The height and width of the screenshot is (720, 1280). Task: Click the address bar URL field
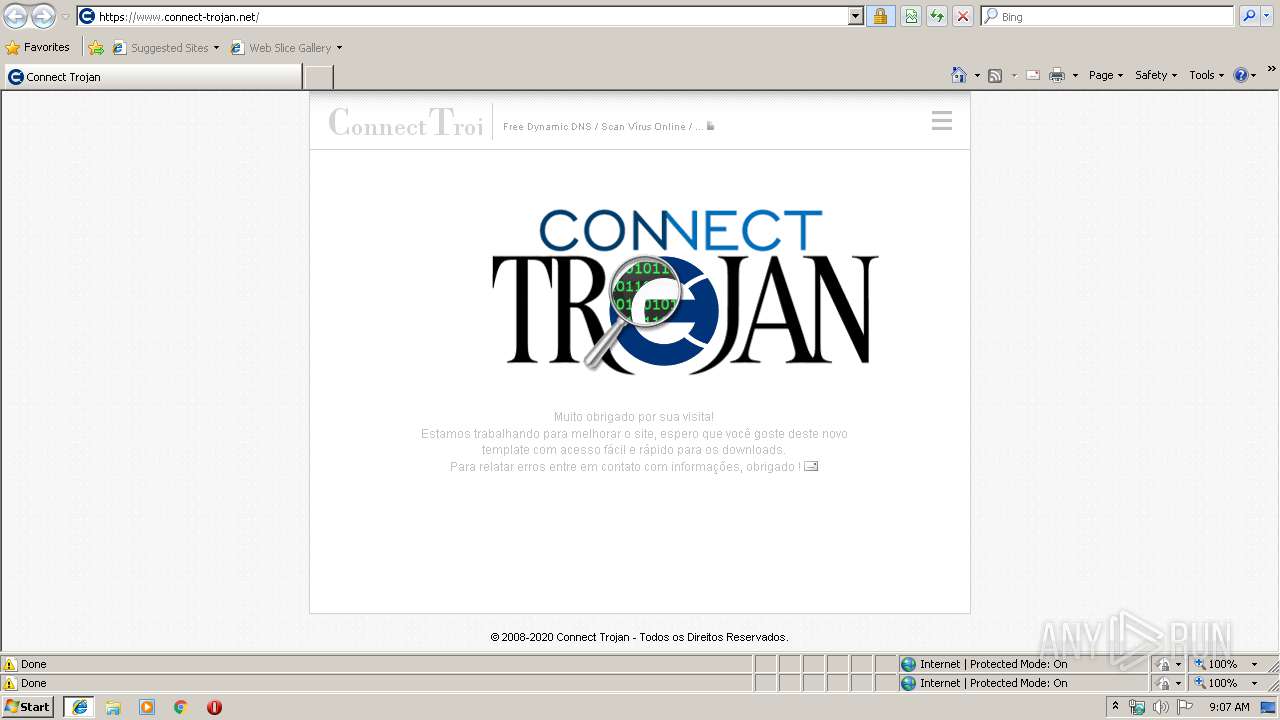click(470, 16)
